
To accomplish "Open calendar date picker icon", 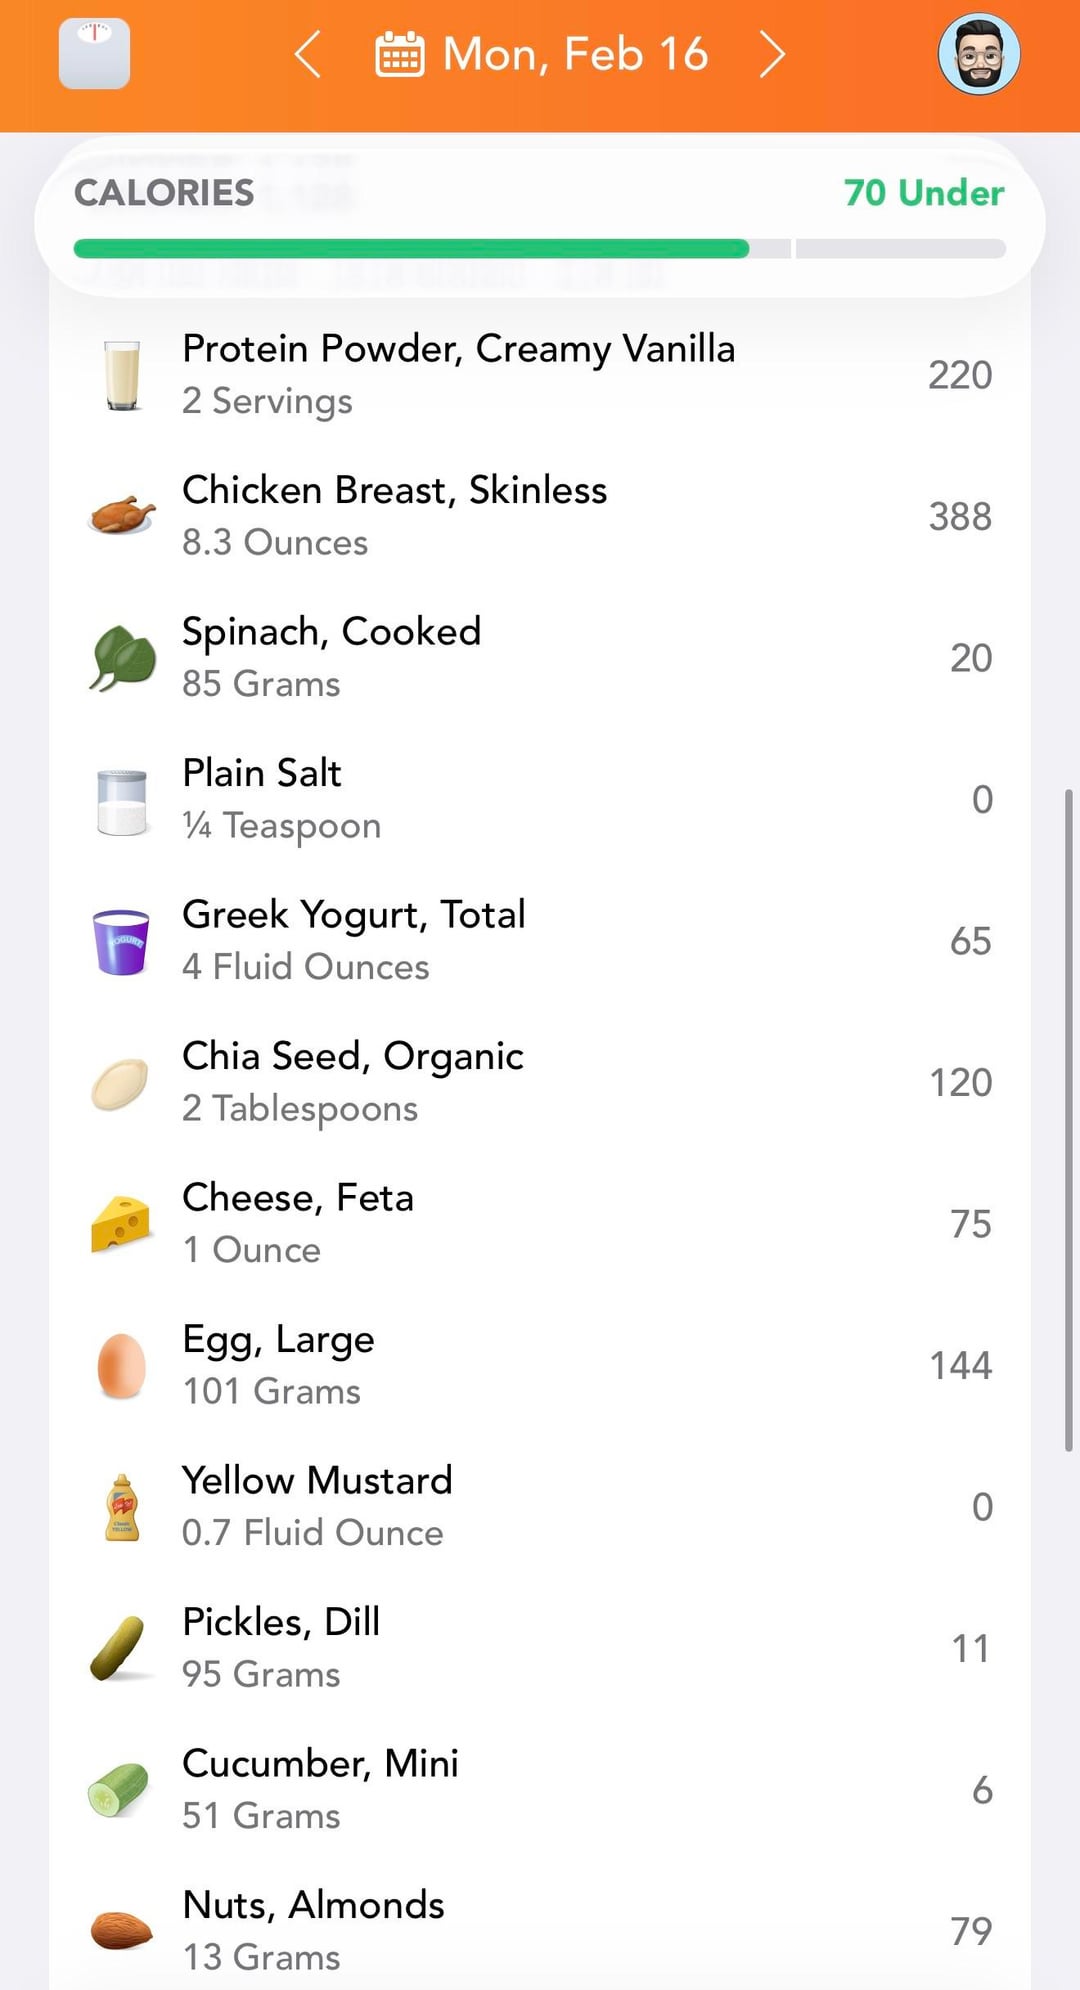I will [400, 54].
